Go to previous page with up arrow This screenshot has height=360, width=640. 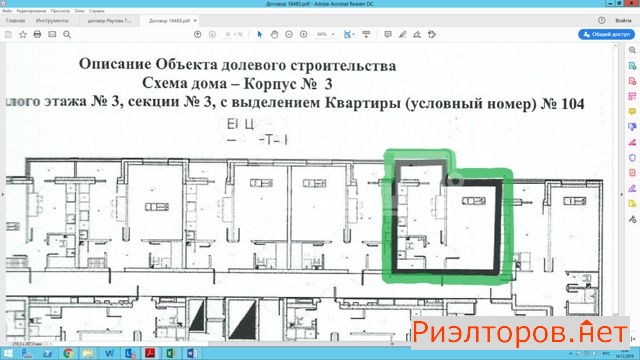click(x=198, y=35)
